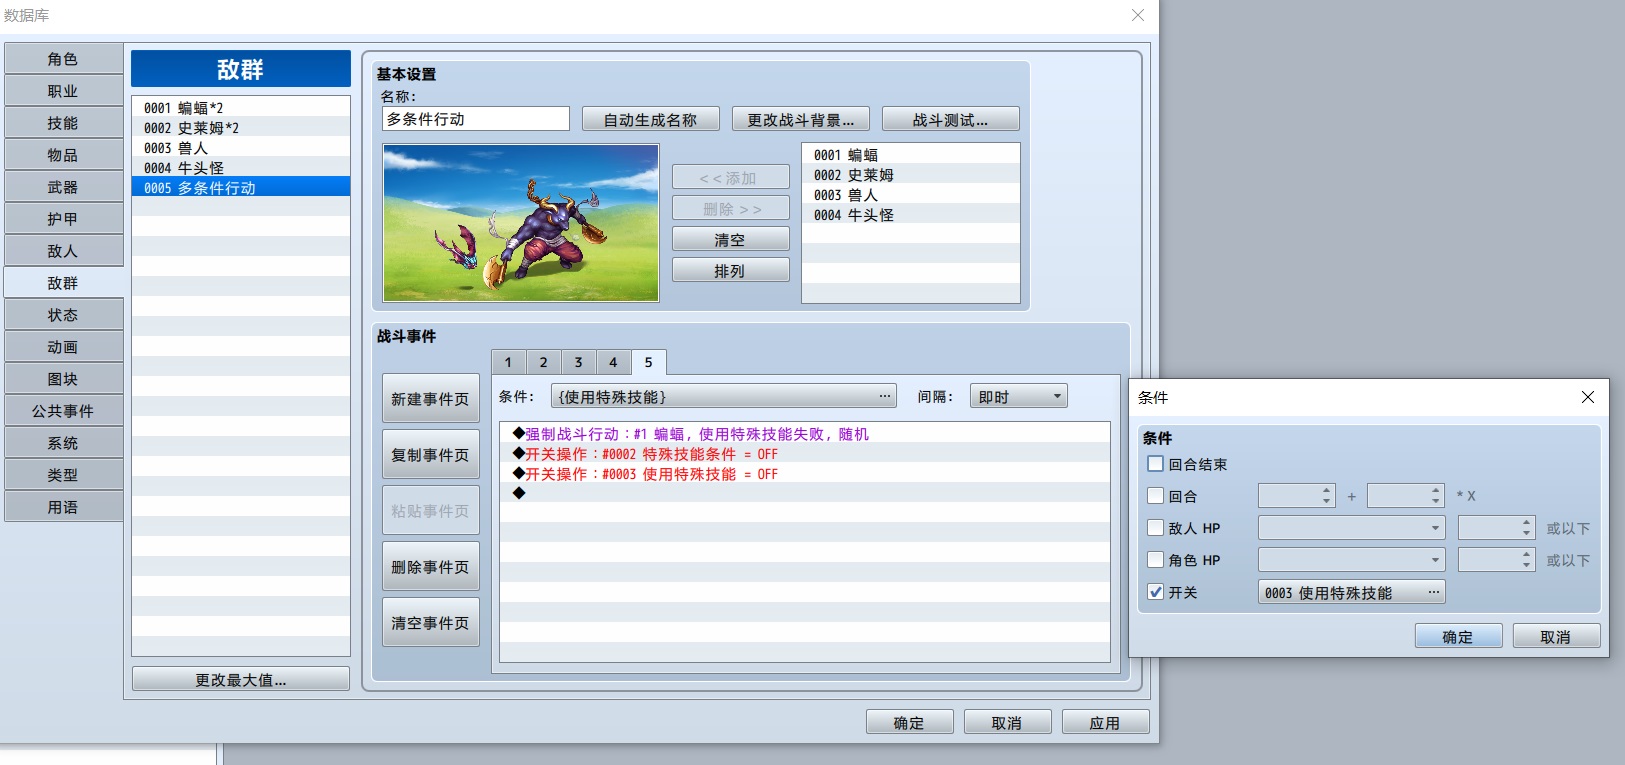
Task: Open the 系统 database tab
Action: point(63,443)
